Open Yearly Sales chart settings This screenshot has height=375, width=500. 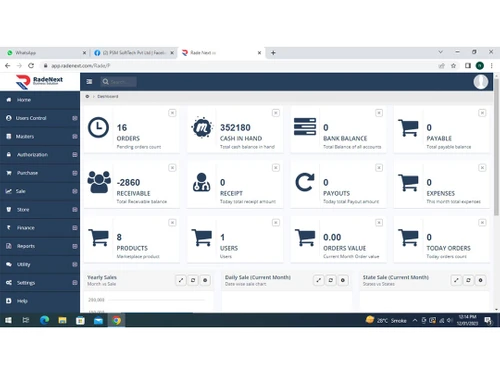click(205, 280)
